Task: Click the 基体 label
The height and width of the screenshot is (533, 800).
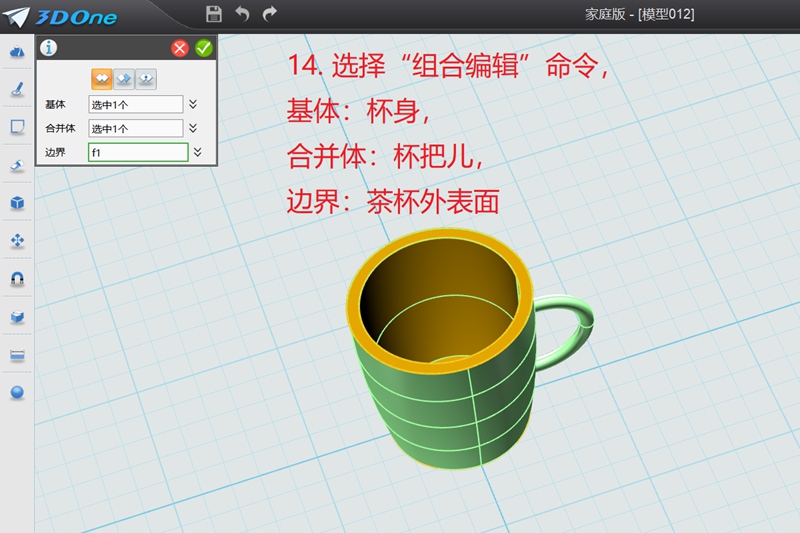Action: tap(55, 105)
